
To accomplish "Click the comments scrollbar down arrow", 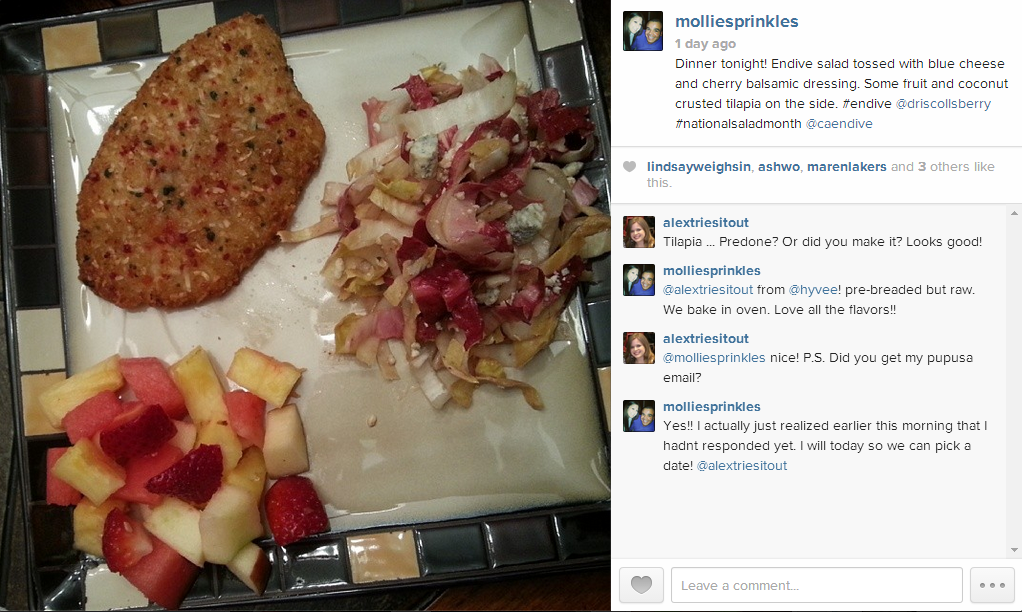I will click(x=1014, y=550).
